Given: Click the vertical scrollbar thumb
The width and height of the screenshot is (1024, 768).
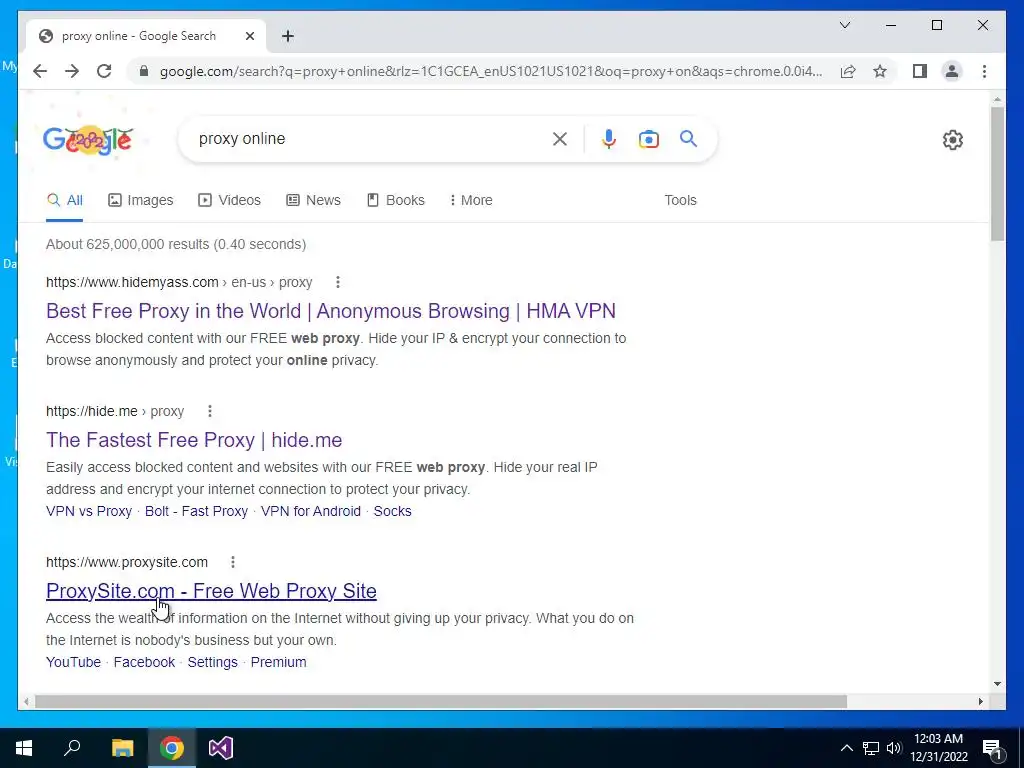Looking at the screenshot, I should click(997, 173).
